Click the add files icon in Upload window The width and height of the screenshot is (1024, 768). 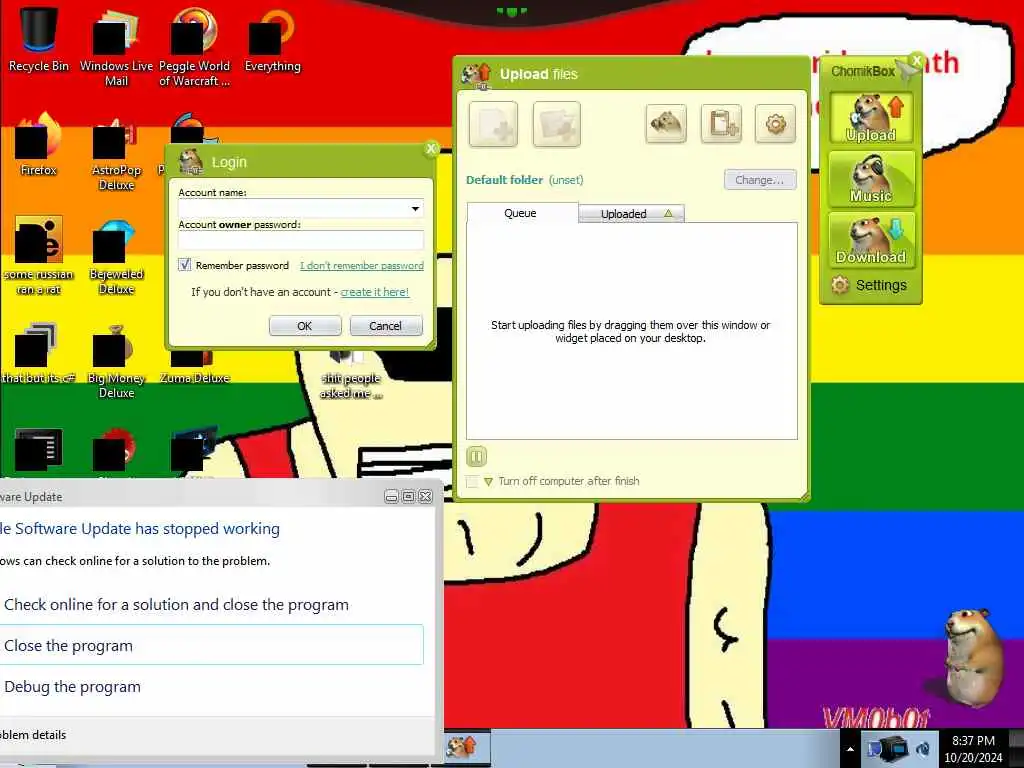[493, 124]
